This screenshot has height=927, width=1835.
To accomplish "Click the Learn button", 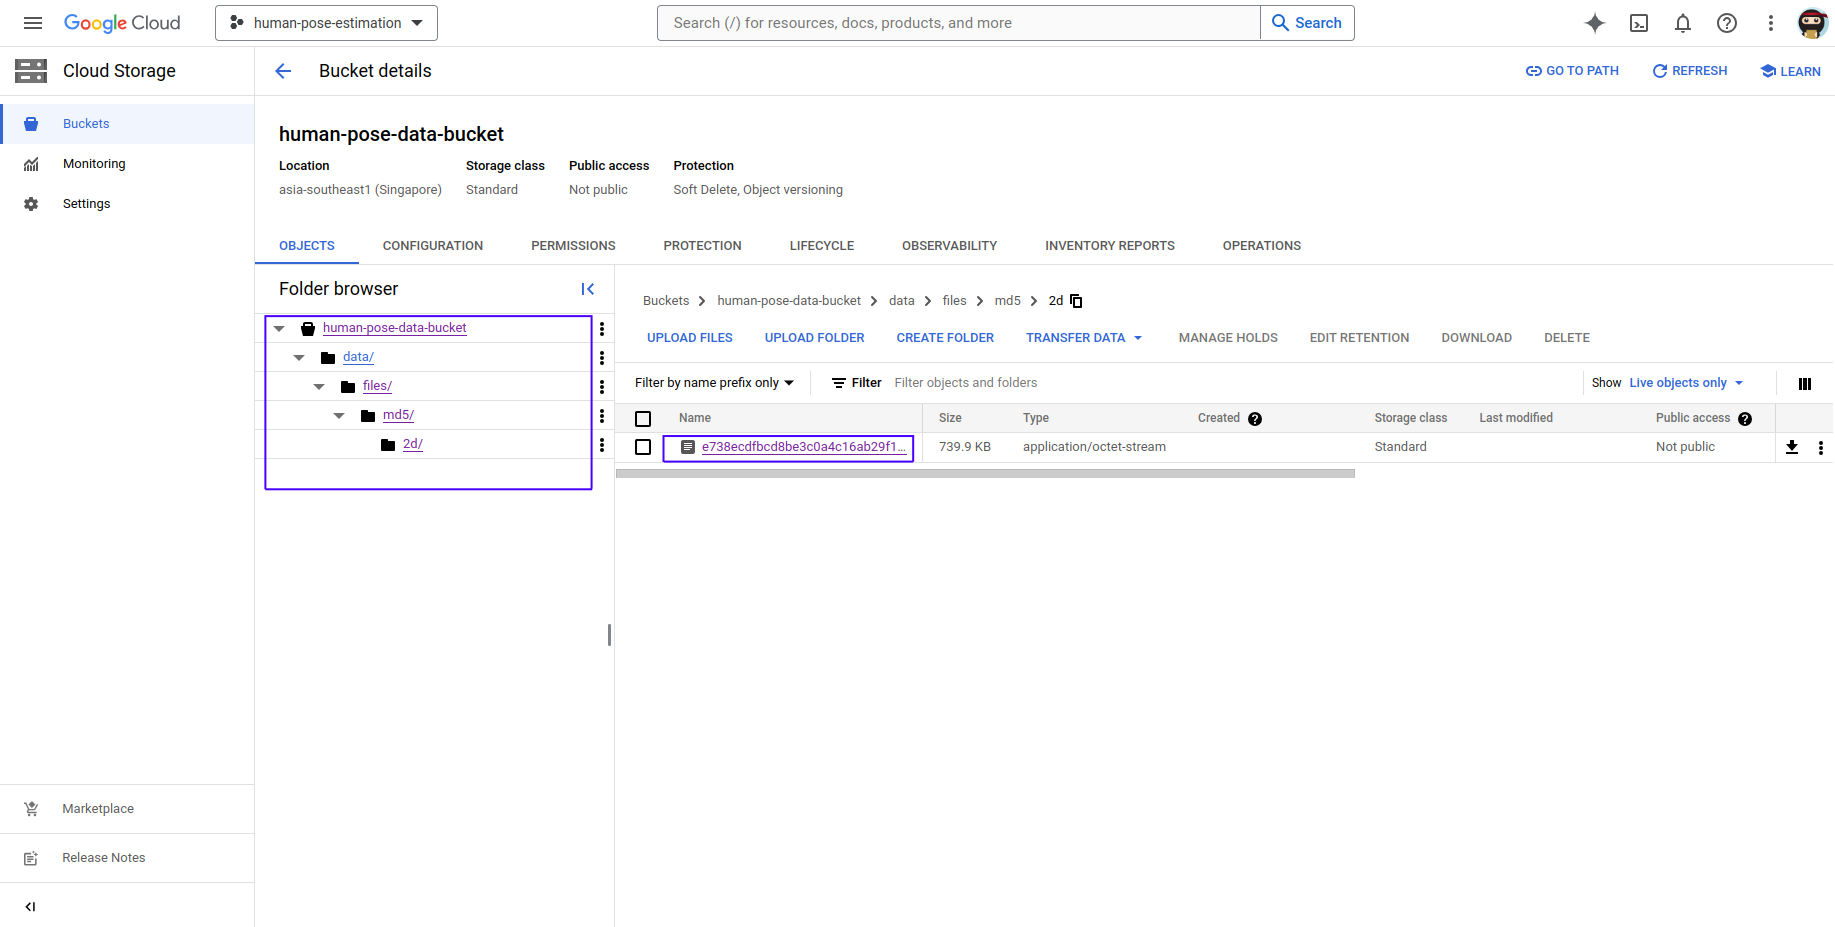I will (1791, 71).
